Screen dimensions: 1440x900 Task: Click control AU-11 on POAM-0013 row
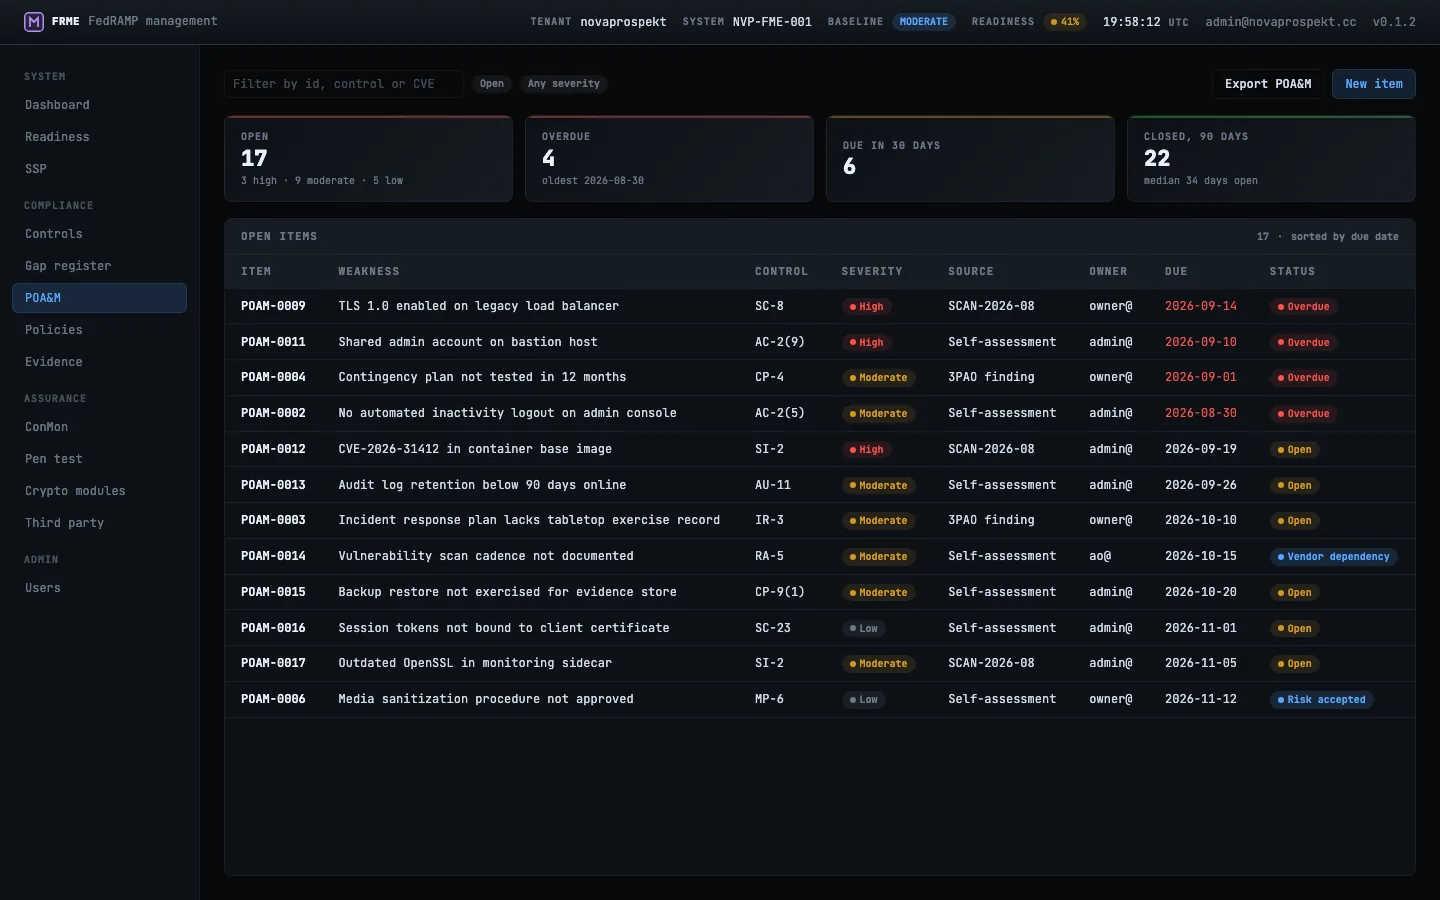[x=773, y=485]
